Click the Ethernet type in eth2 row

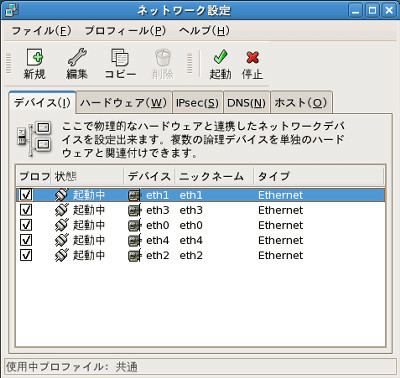tap(281, 255)
